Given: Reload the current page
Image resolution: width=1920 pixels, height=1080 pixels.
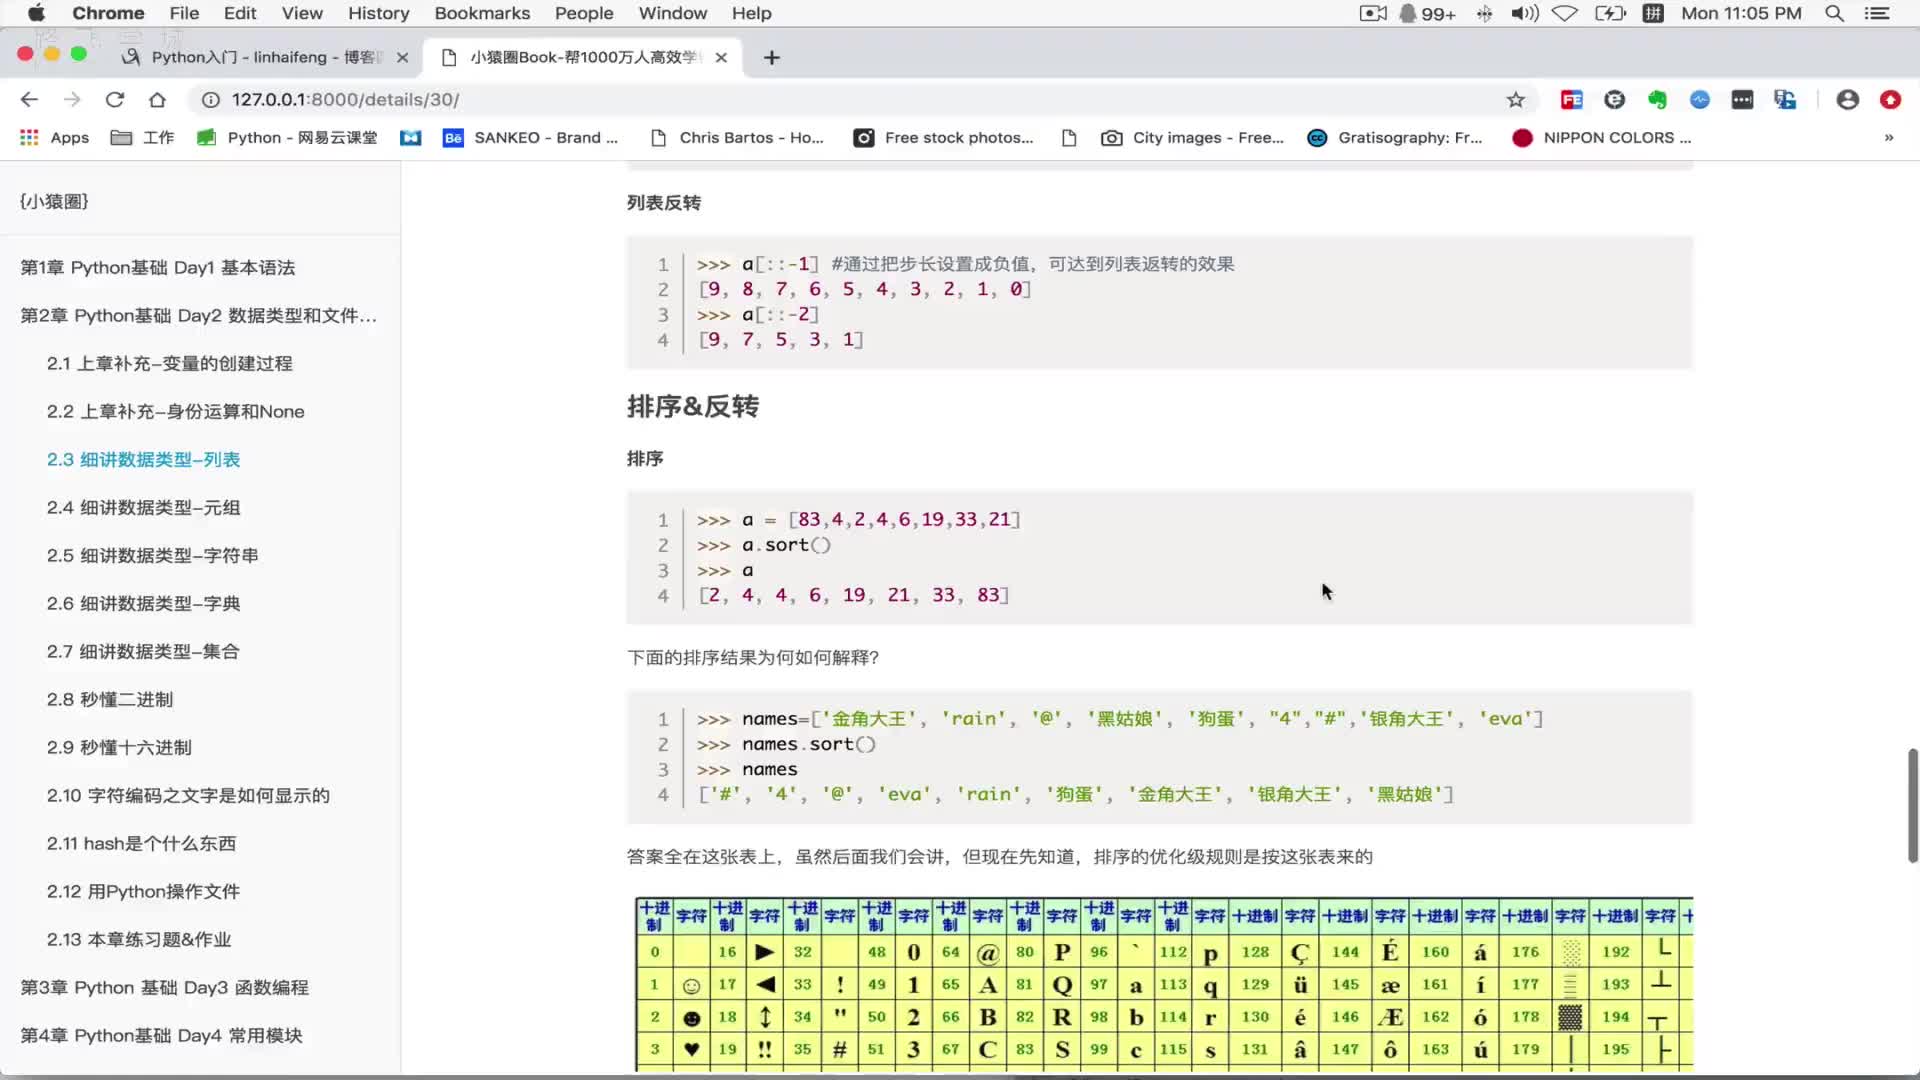Looking at the screenshot, I should pos(115,99).
